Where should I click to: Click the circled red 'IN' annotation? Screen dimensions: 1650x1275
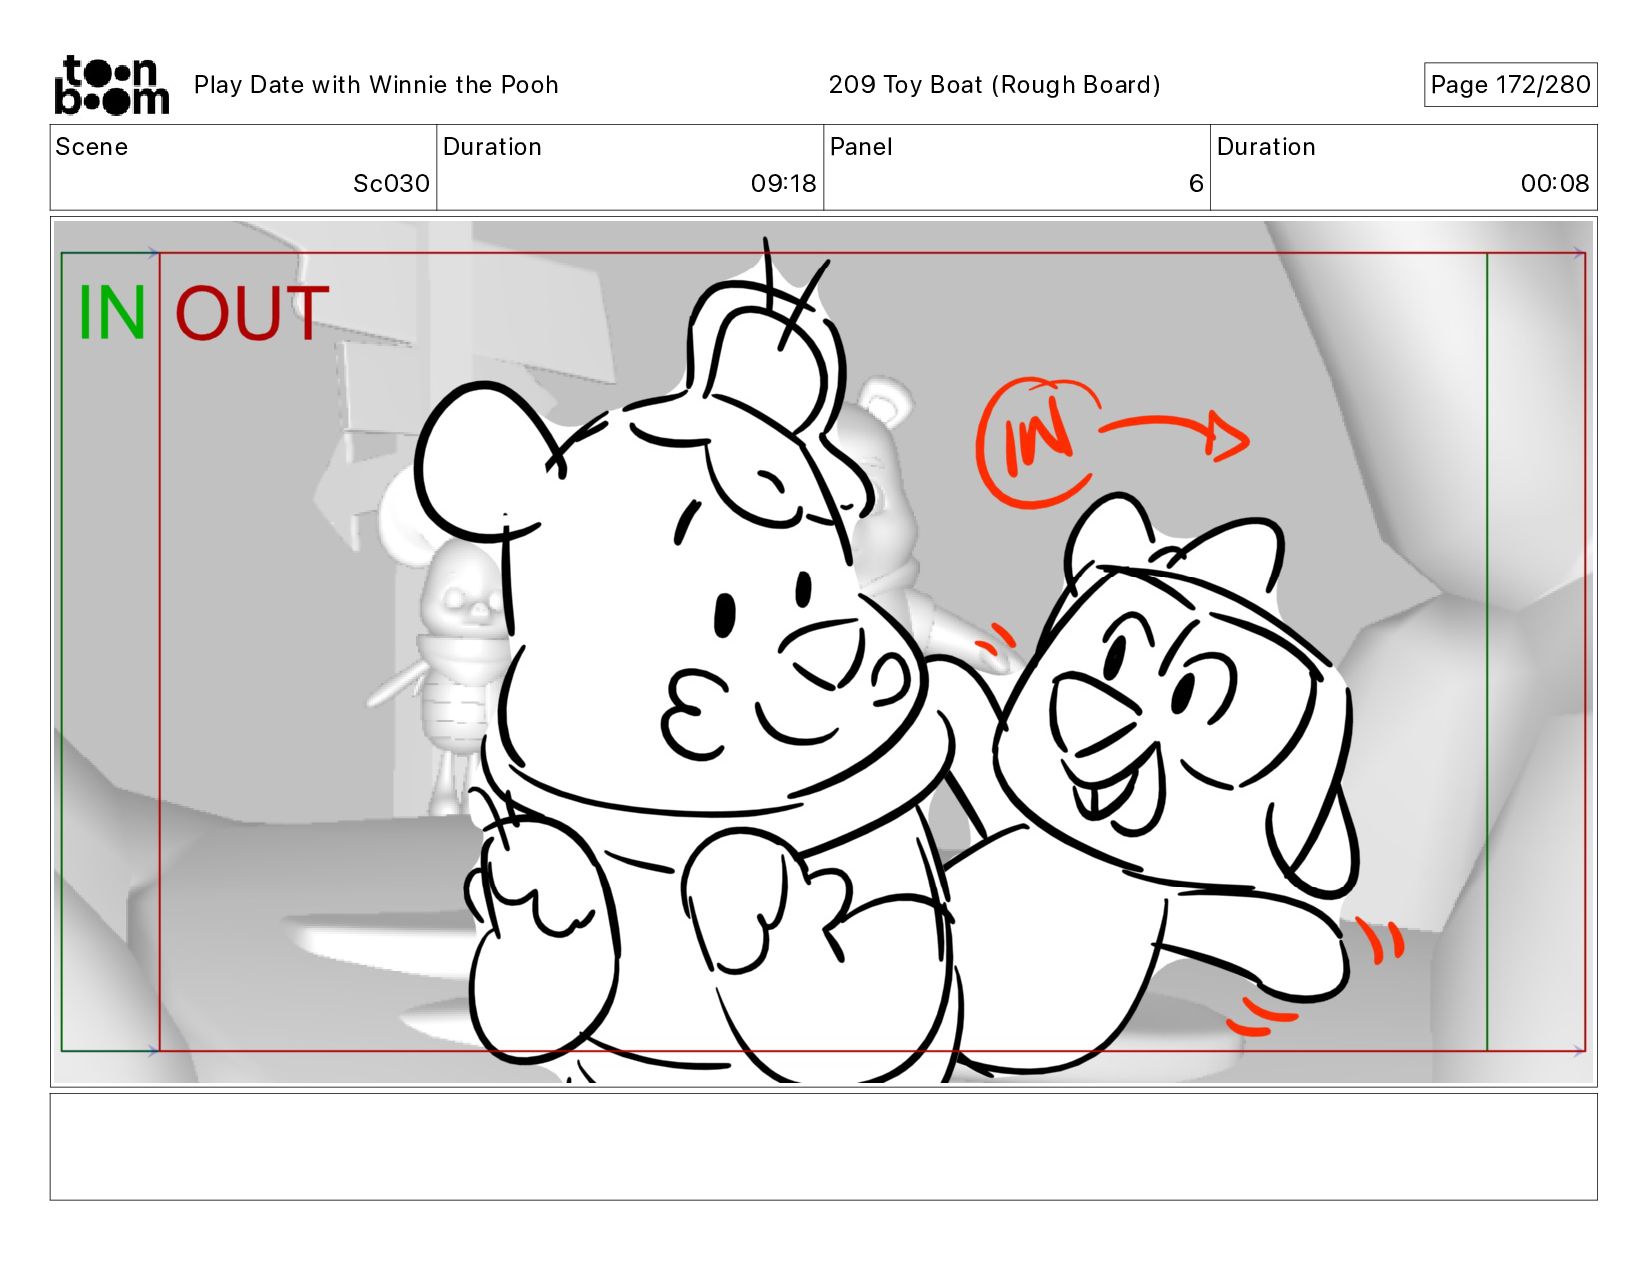[x=1037, y=441]
